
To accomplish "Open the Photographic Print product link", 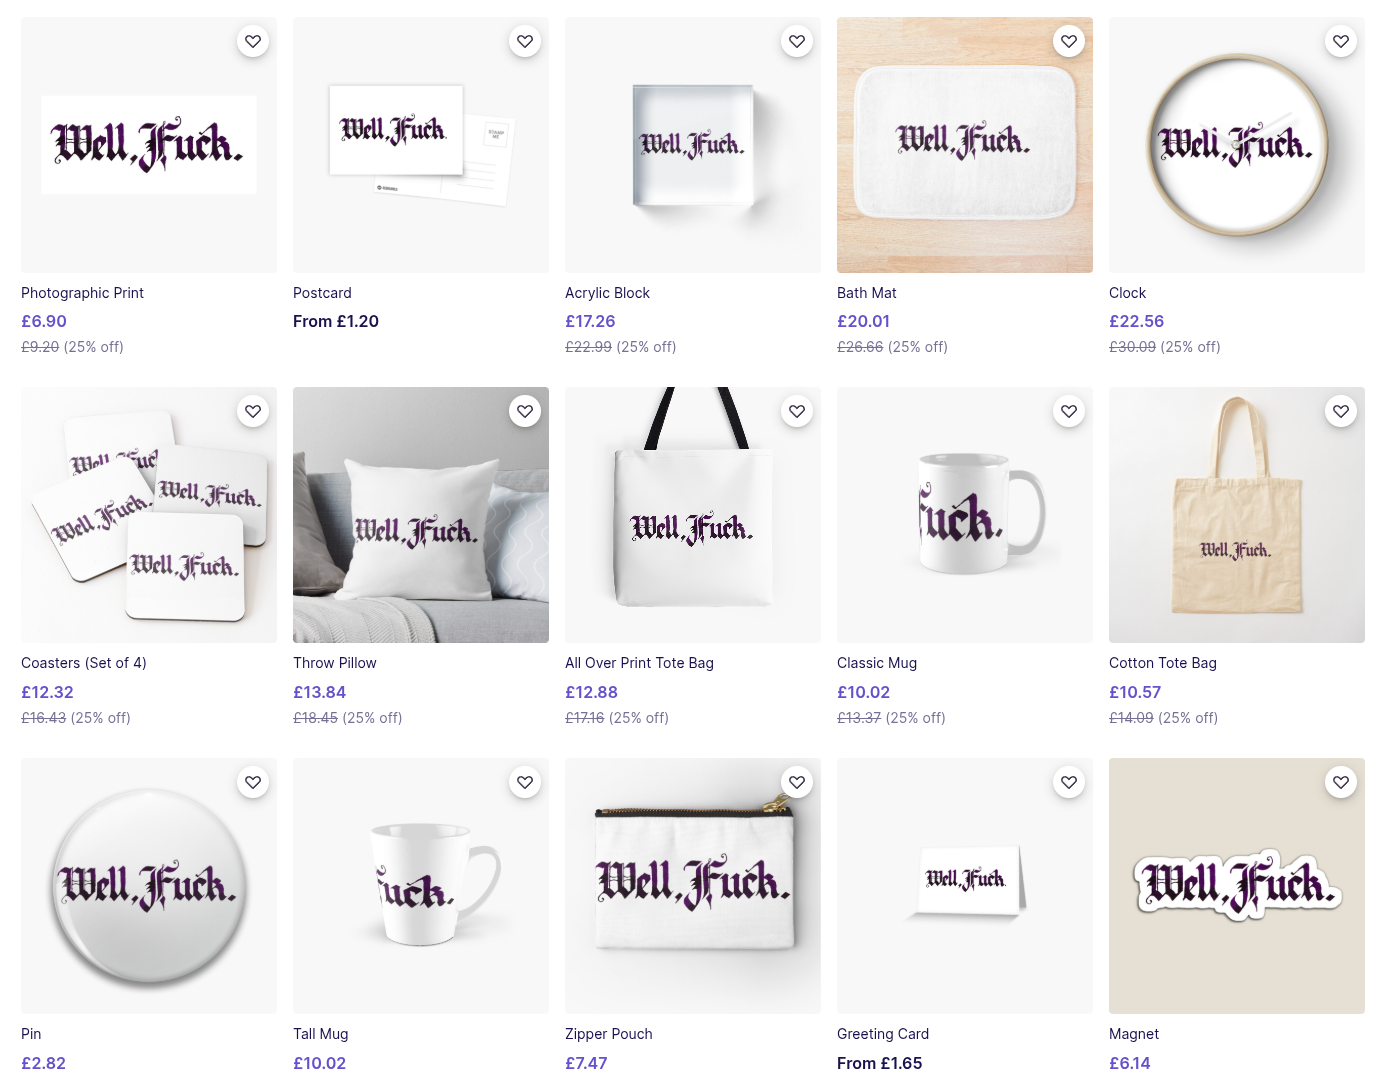I will pos(82,293).
